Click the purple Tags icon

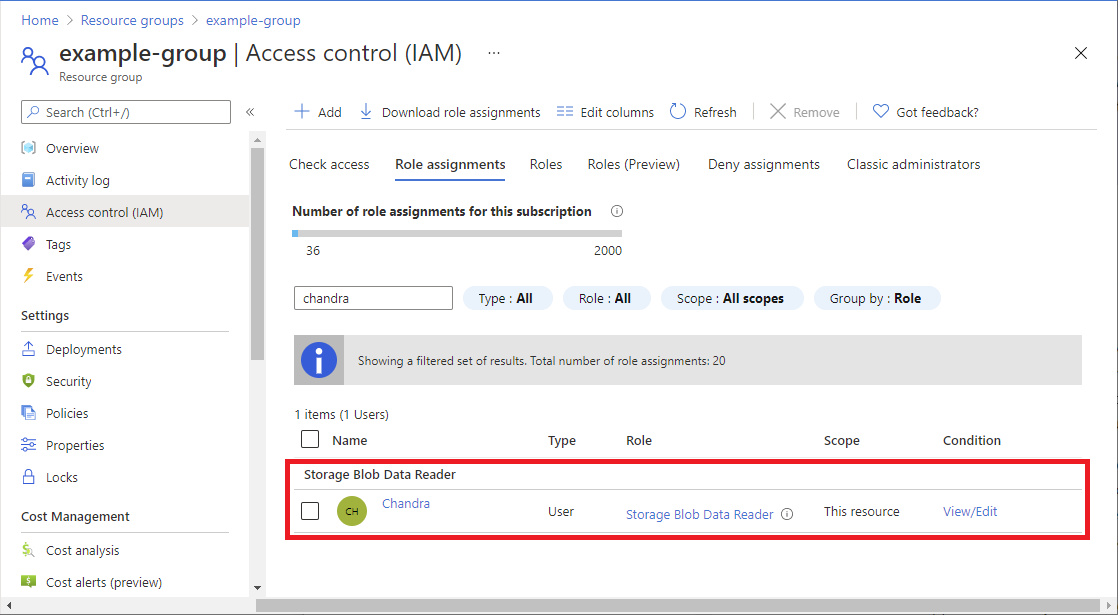(x=29, y=244)
